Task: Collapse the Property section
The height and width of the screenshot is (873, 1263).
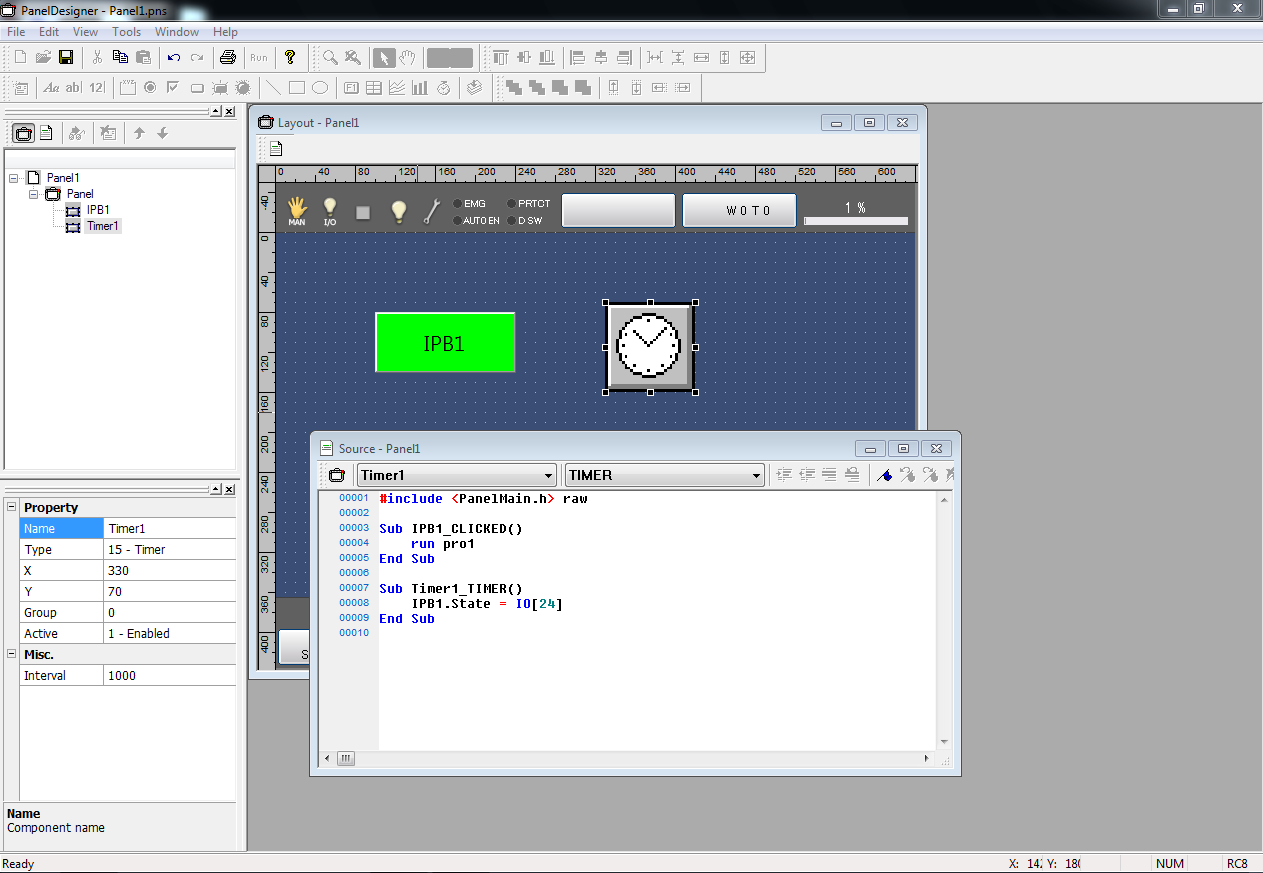Action: tap(11, 507)
